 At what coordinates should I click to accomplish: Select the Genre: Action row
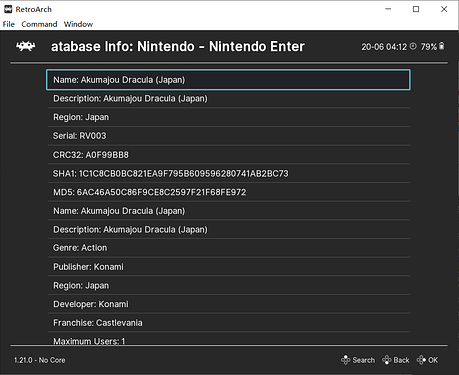pyautogui.click(x=228, y=248)
